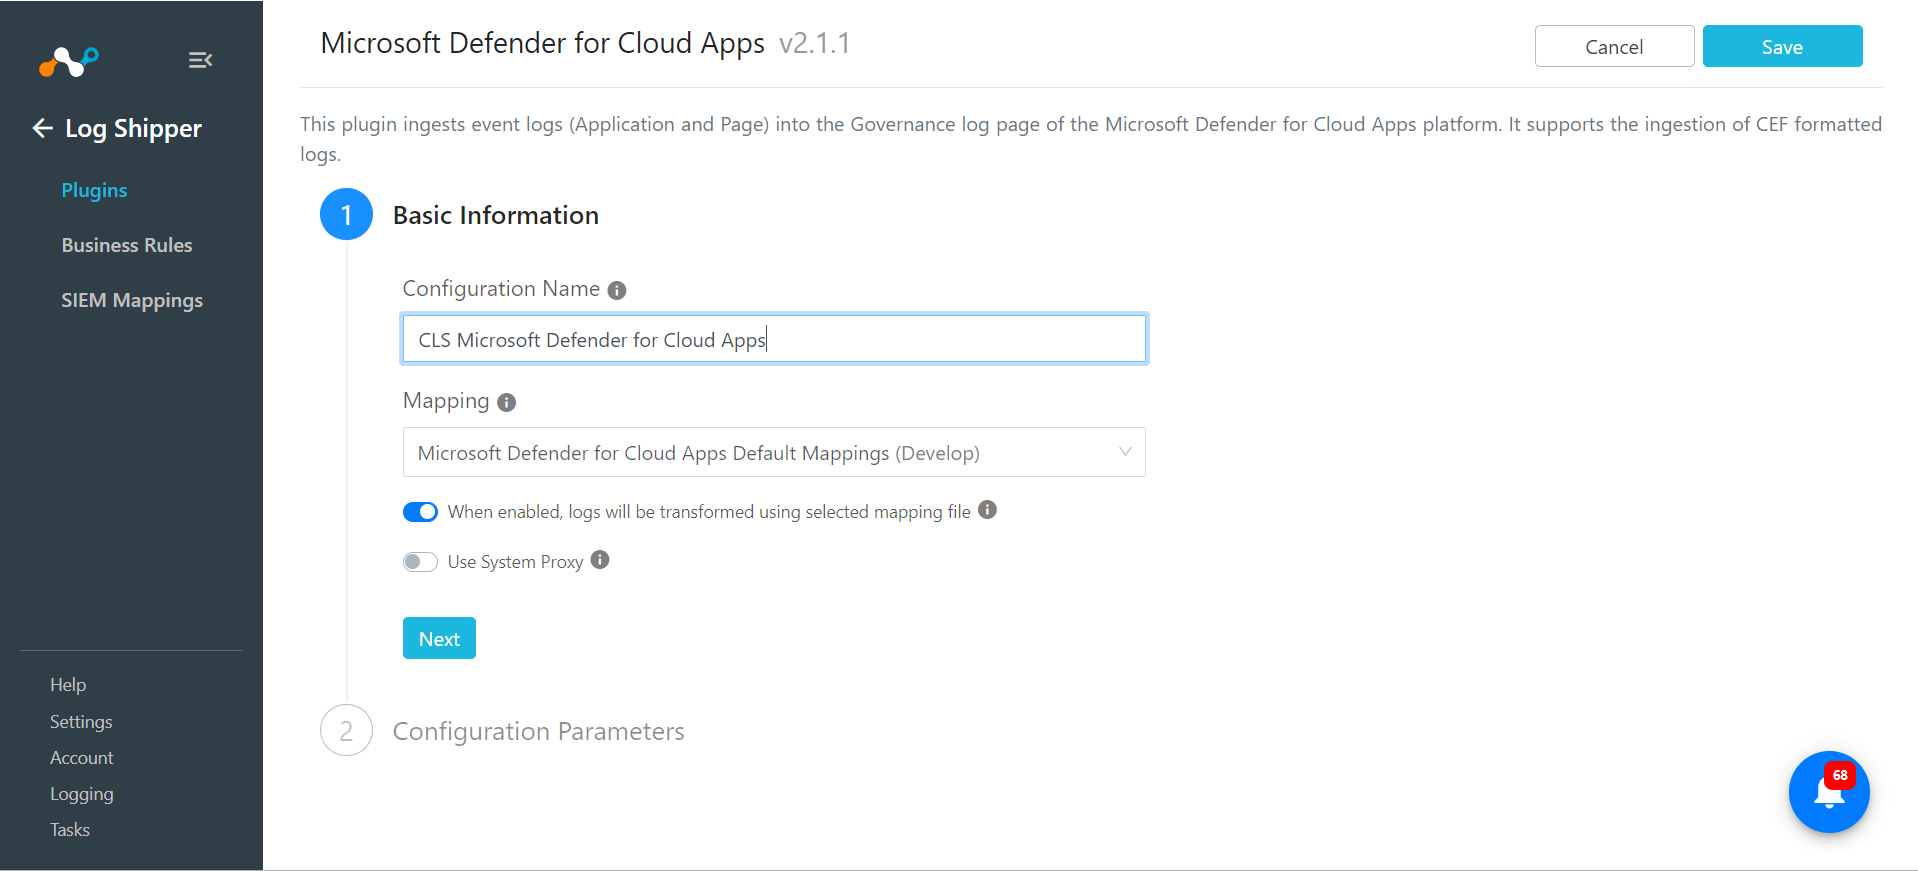This screenshot has width=1918, height=871.
Task: Show info for mapping transformation toggle
Action: 987,510
